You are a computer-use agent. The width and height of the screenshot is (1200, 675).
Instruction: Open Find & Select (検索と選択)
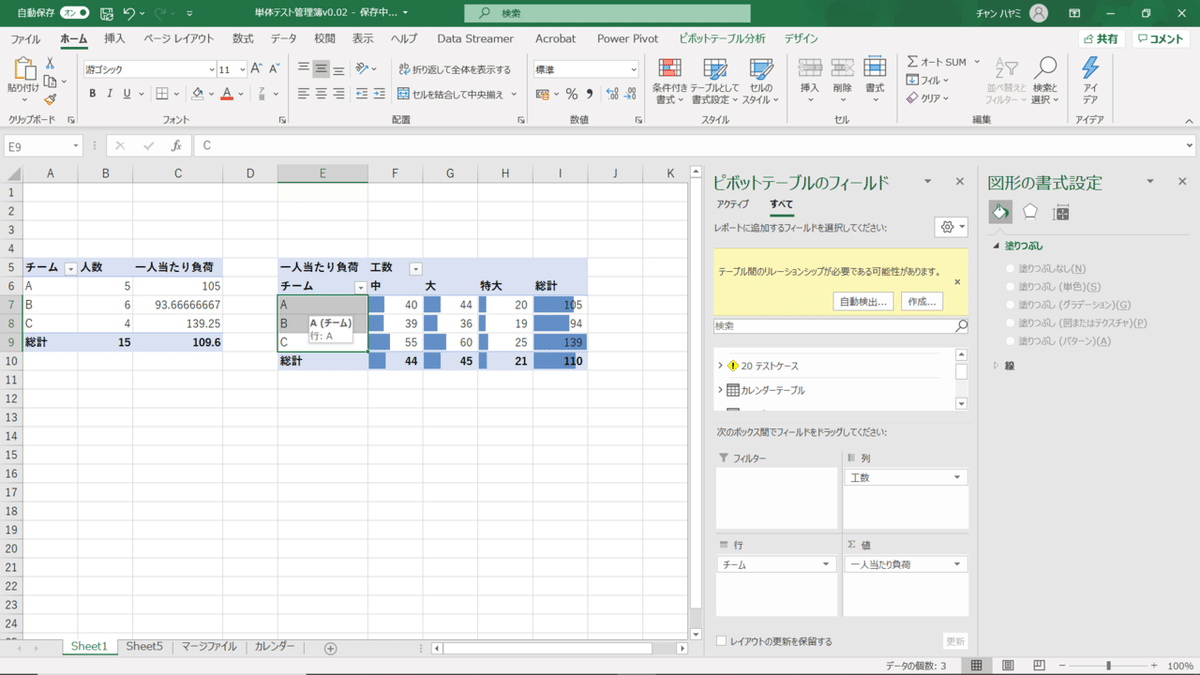click(1045, 81)
